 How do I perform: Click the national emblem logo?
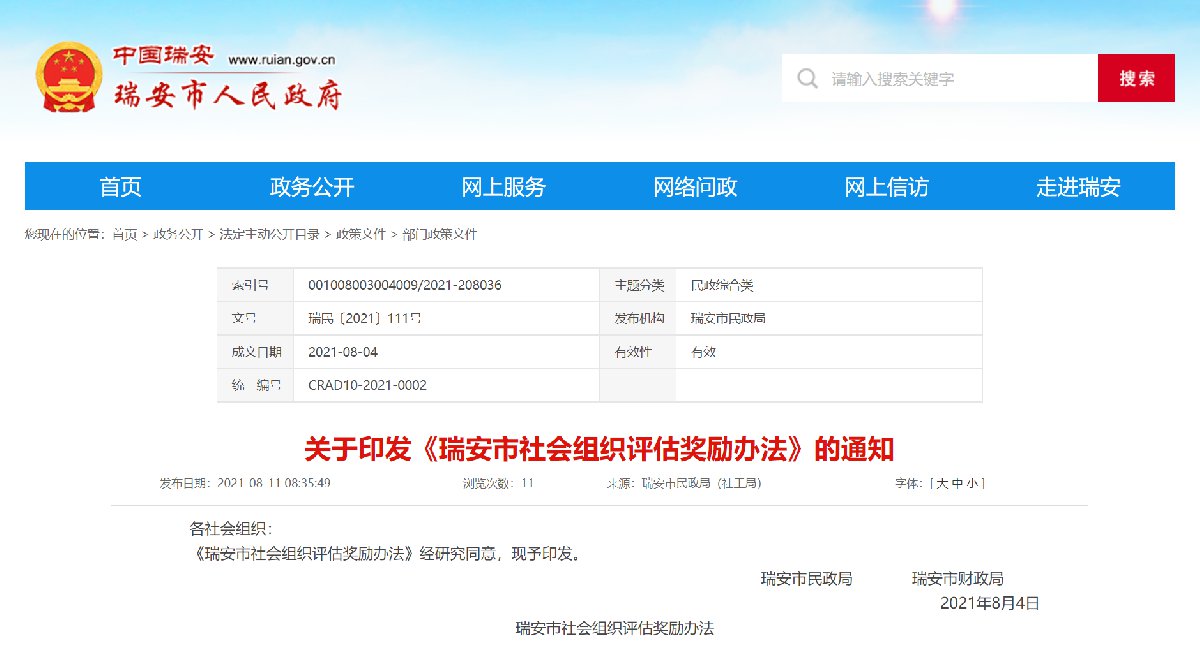coord(69,77)
